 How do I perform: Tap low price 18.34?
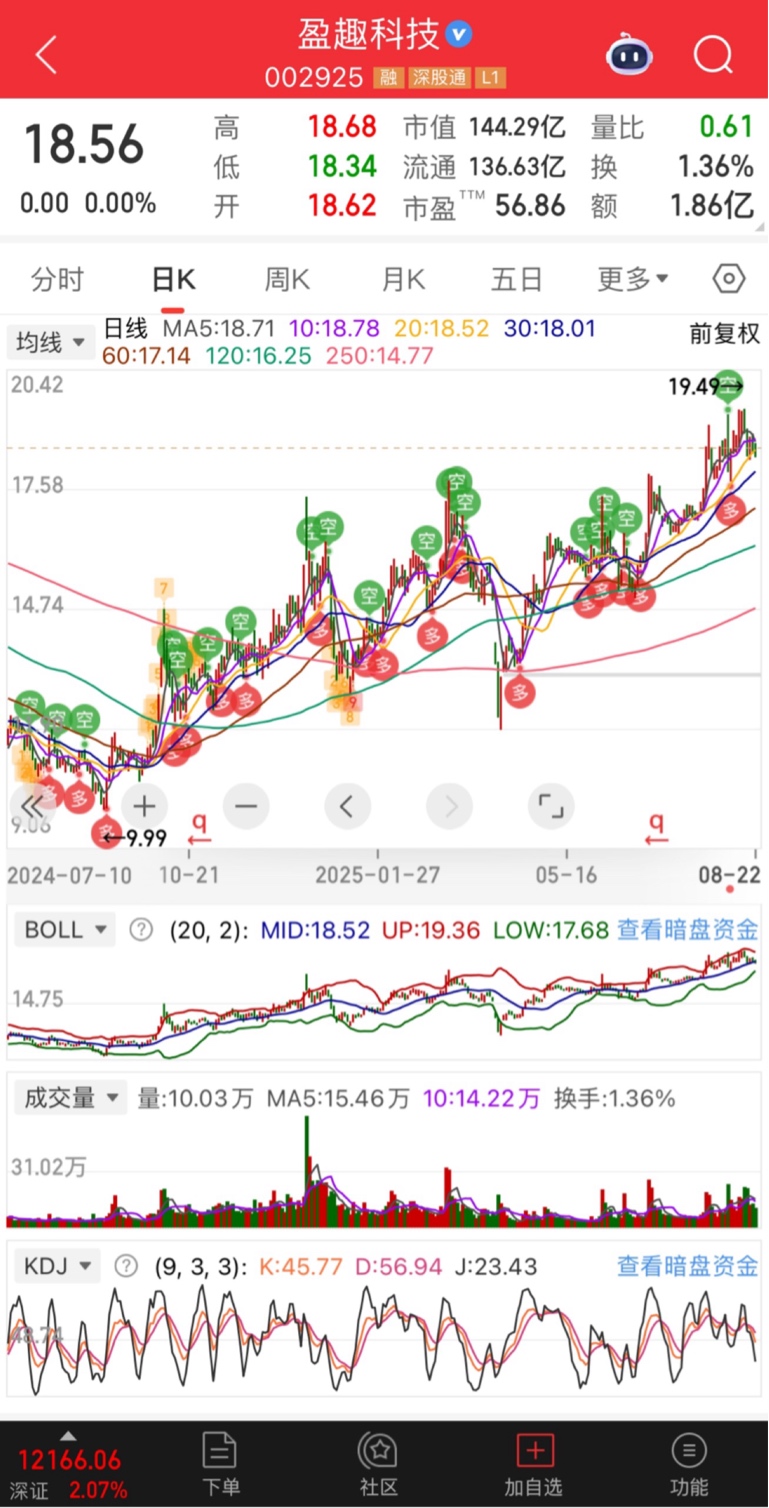coord(342,166)
